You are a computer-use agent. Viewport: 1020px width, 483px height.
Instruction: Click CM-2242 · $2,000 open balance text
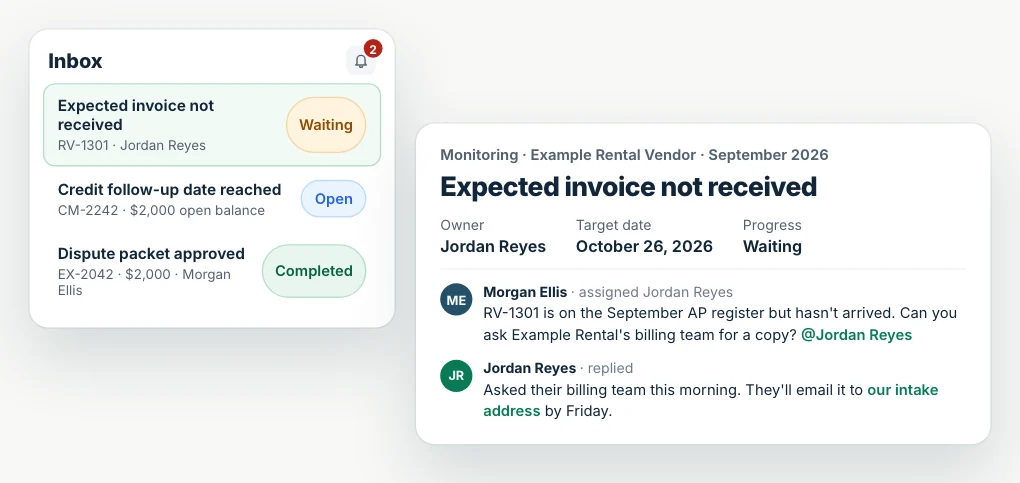pyautogui.click(x=161, y=210)
